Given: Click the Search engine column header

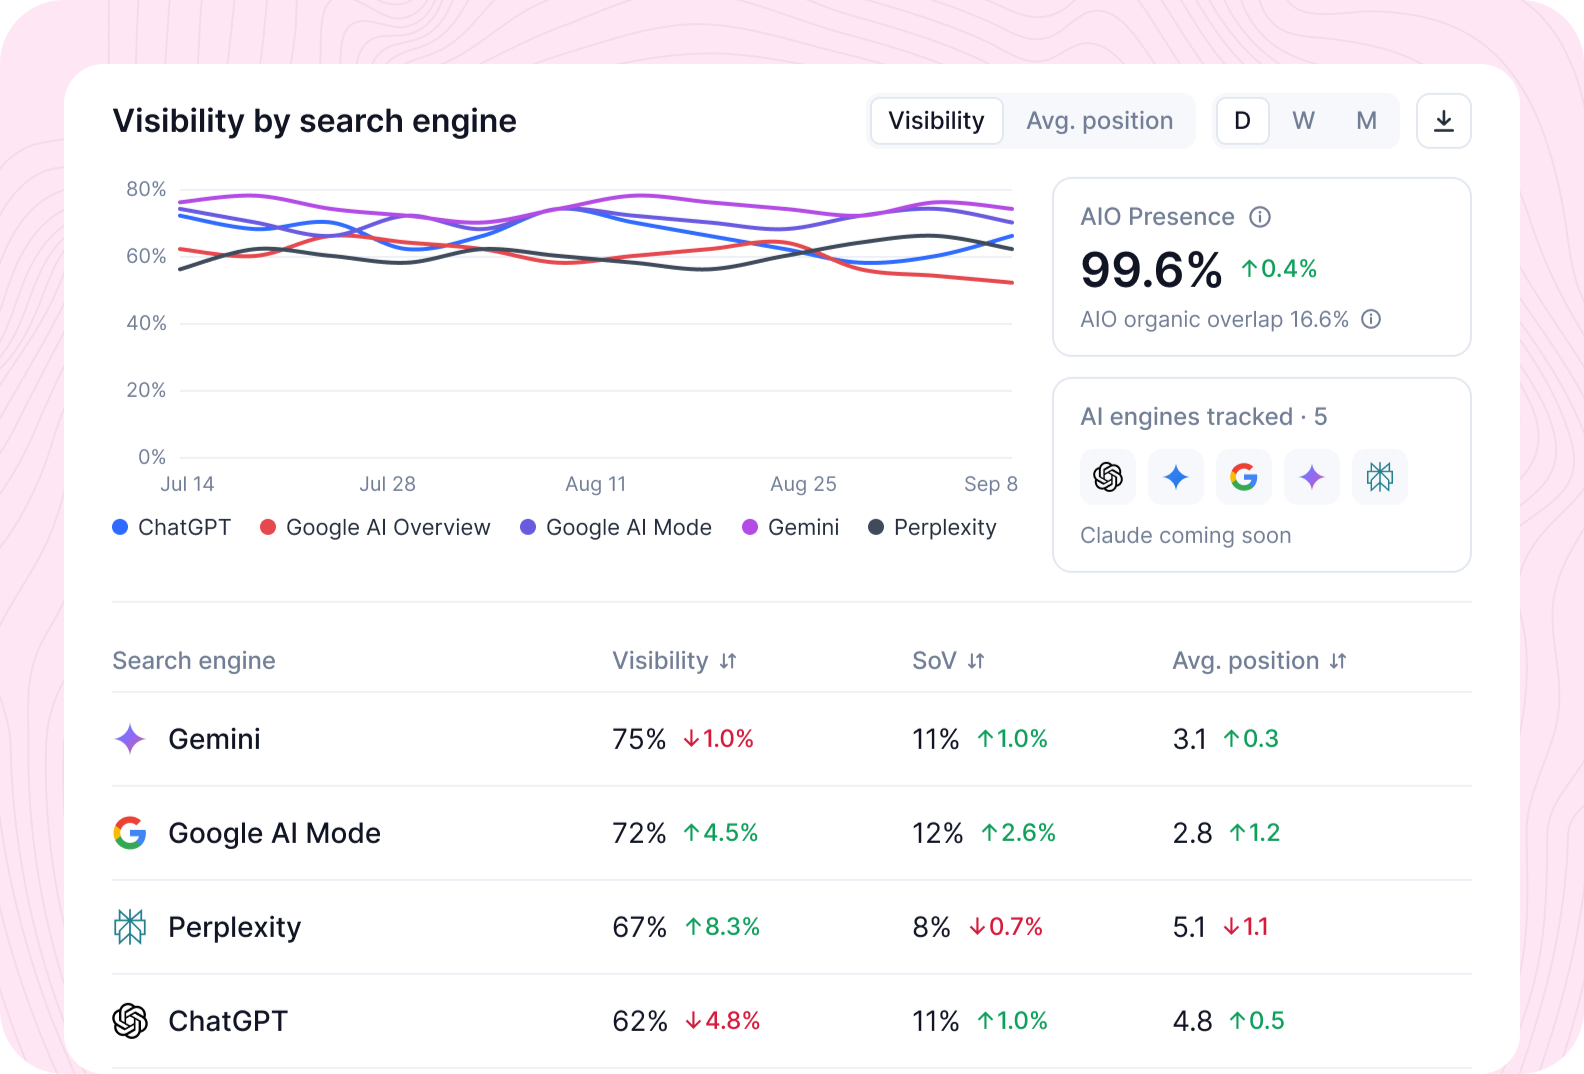Looking at the screenshot, I should pyautogui.click(x=194, y=661).
